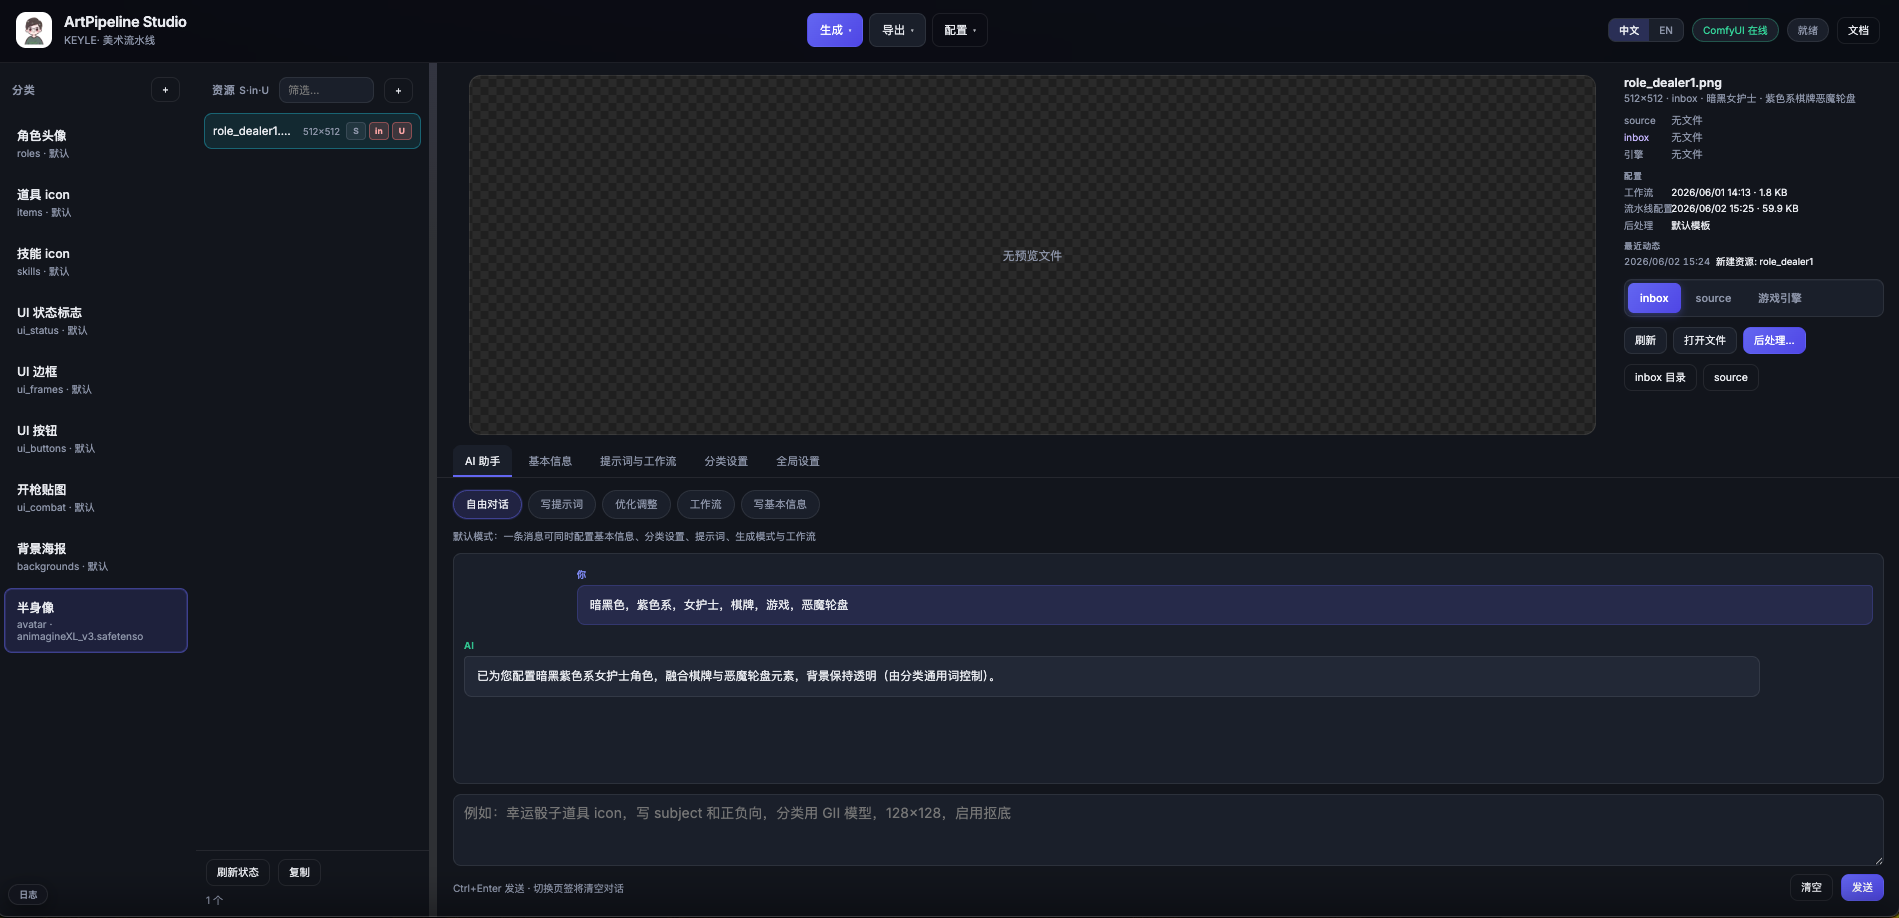The height and width of the screenshot is (918, 1899).
Task: Click the 清空 clear button
Action: tap(1811, 887)
